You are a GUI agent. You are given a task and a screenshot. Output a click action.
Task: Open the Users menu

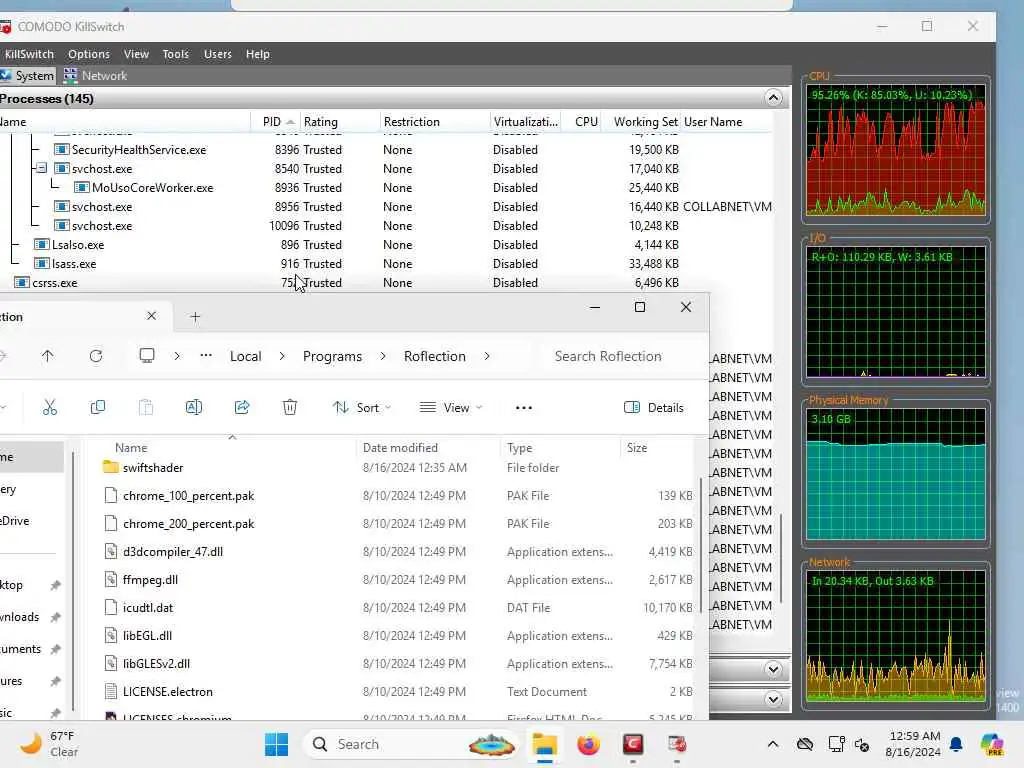coord(217,54)
